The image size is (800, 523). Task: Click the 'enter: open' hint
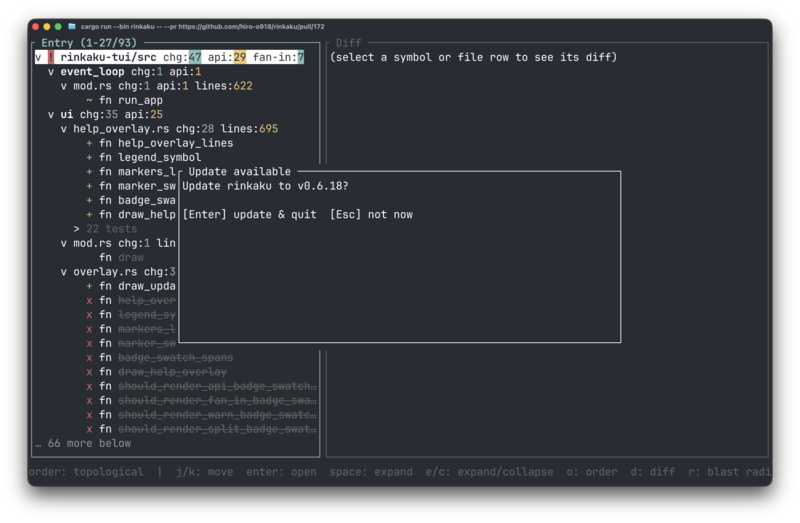(x=281, y=471)
